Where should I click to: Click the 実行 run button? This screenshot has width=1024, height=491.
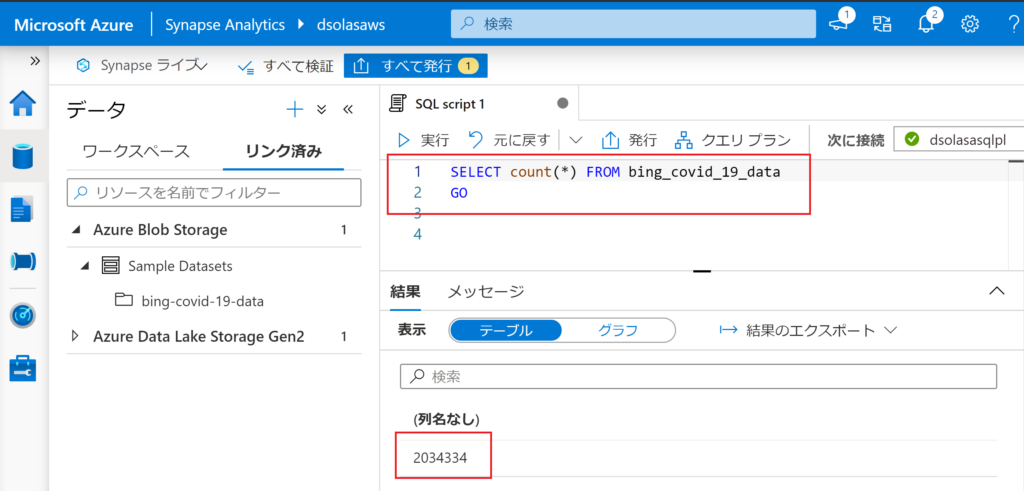pos(423,140)
